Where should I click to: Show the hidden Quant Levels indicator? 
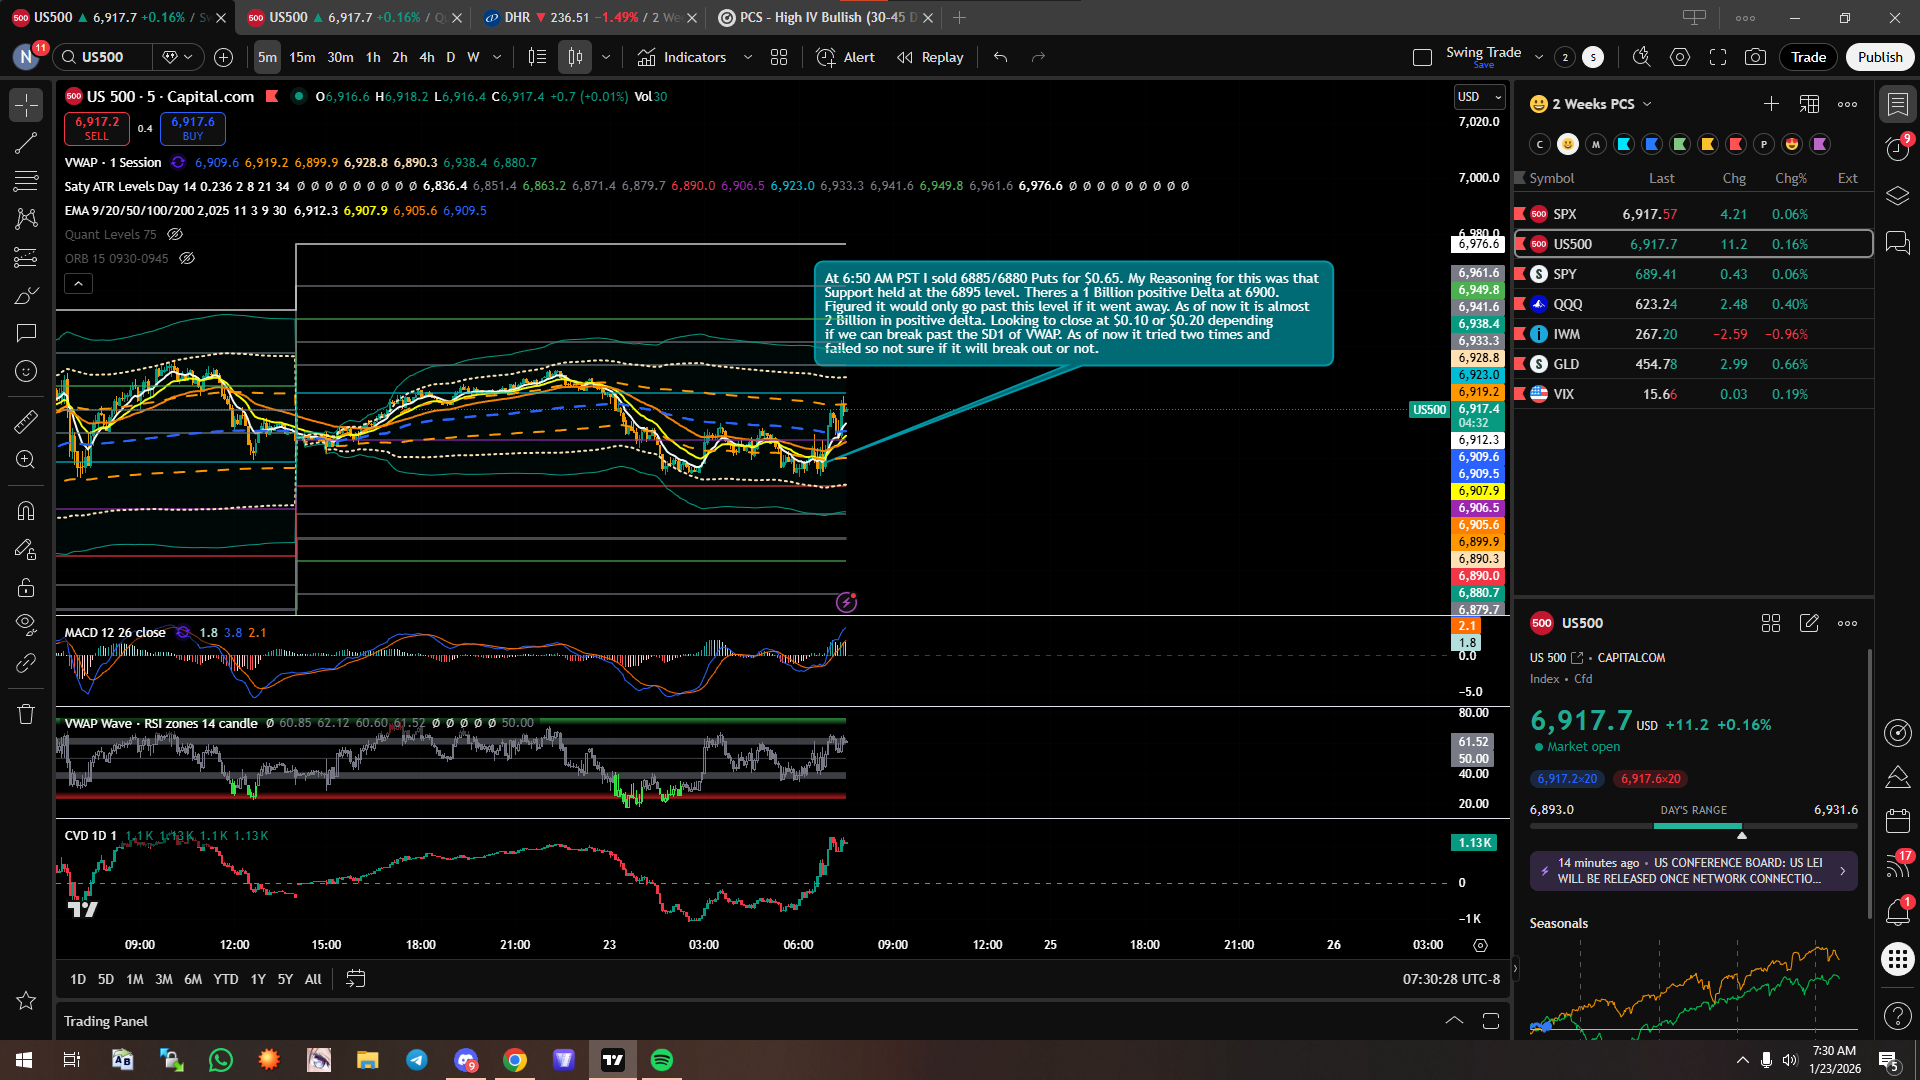click(175, 234)
